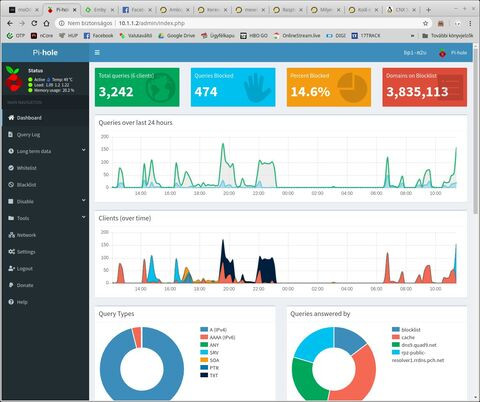Open the HUP bookmark

[68, 35]
